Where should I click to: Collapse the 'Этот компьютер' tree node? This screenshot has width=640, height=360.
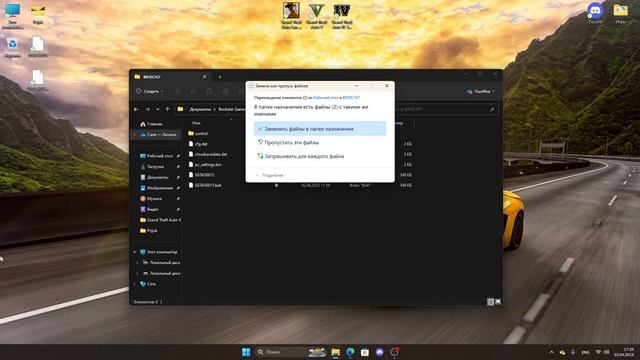(x=135, y=252)
